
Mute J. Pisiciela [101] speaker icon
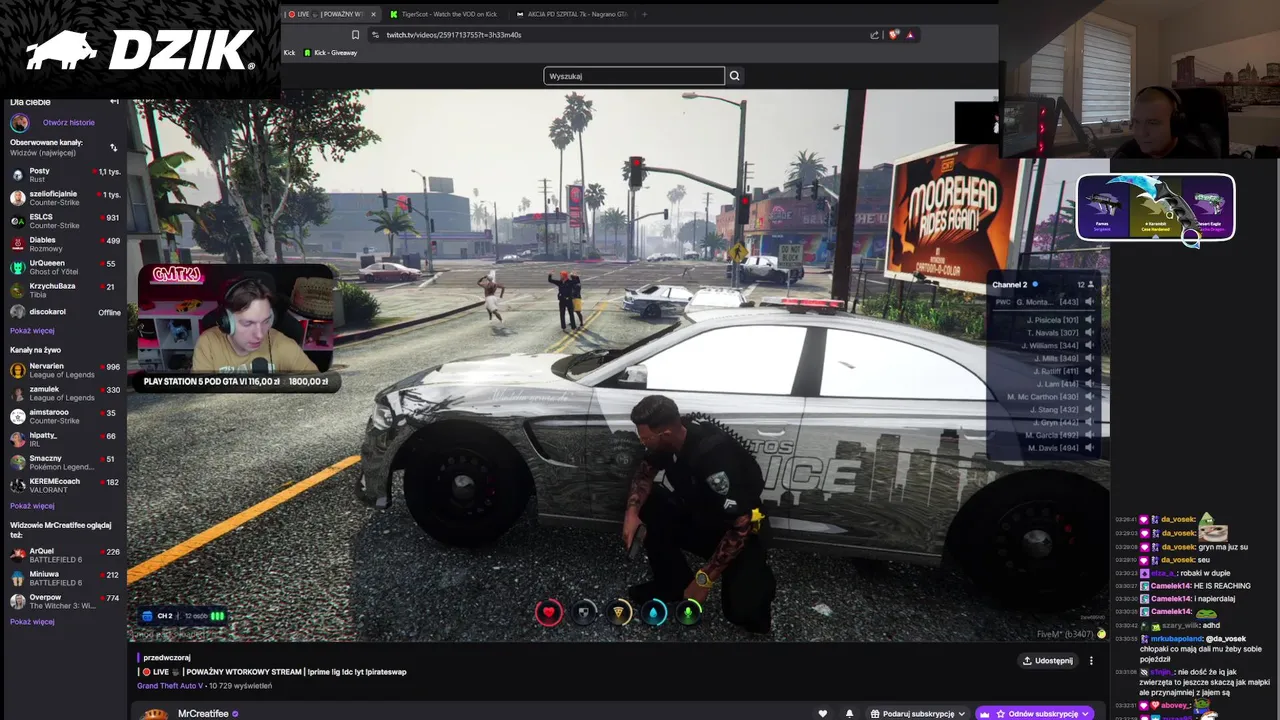(x=1089, y=320)
